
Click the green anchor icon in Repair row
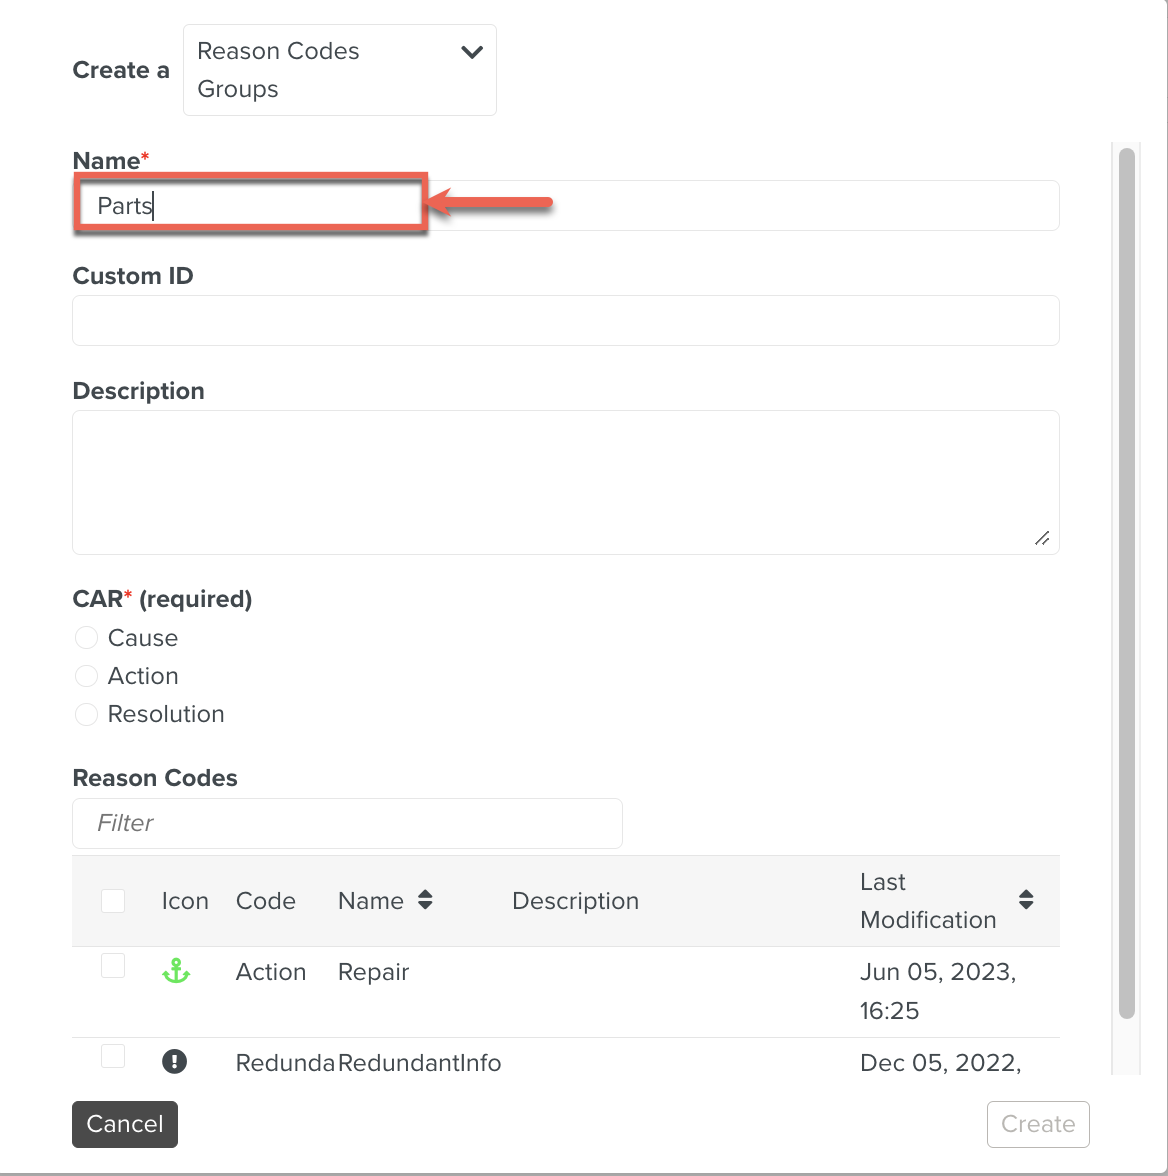pyautogui.click(x=176, y=971)
